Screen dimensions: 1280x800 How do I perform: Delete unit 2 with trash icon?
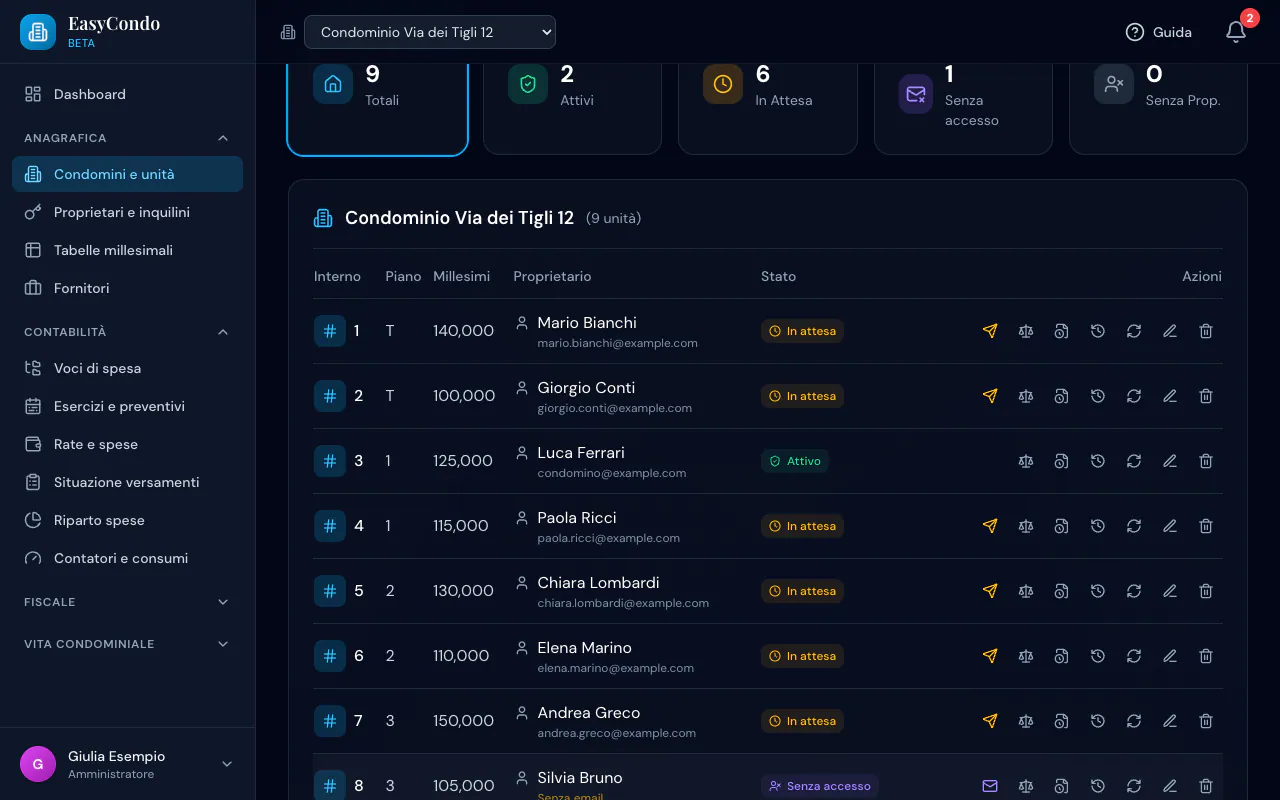[x=1206, y=396]
